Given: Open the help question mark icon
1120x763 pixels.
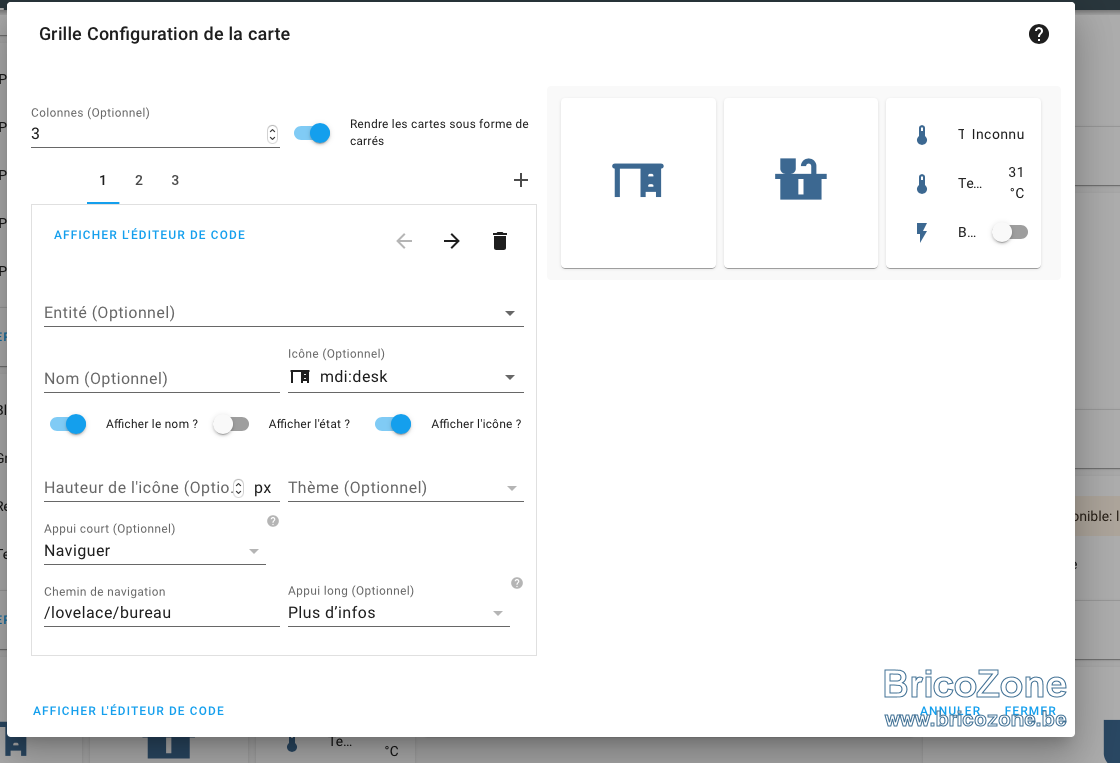Looking at the screenshot, I should (1039, 34).
